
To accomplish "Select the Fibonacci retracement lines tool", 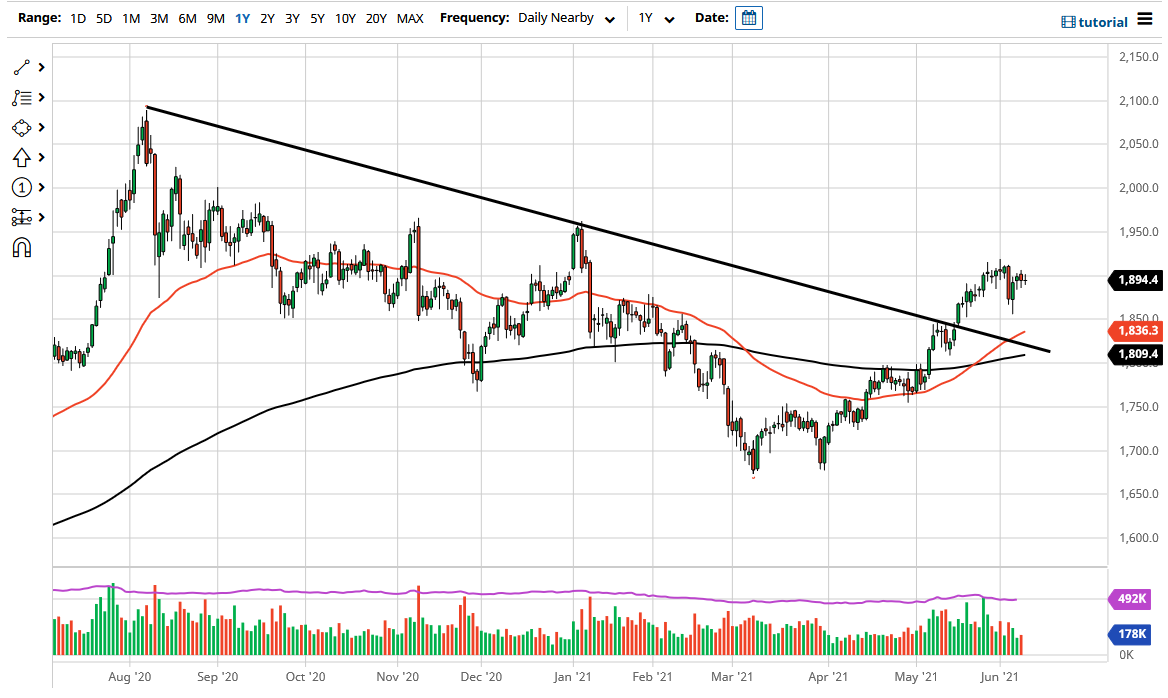I will click(x=22, y=98).
